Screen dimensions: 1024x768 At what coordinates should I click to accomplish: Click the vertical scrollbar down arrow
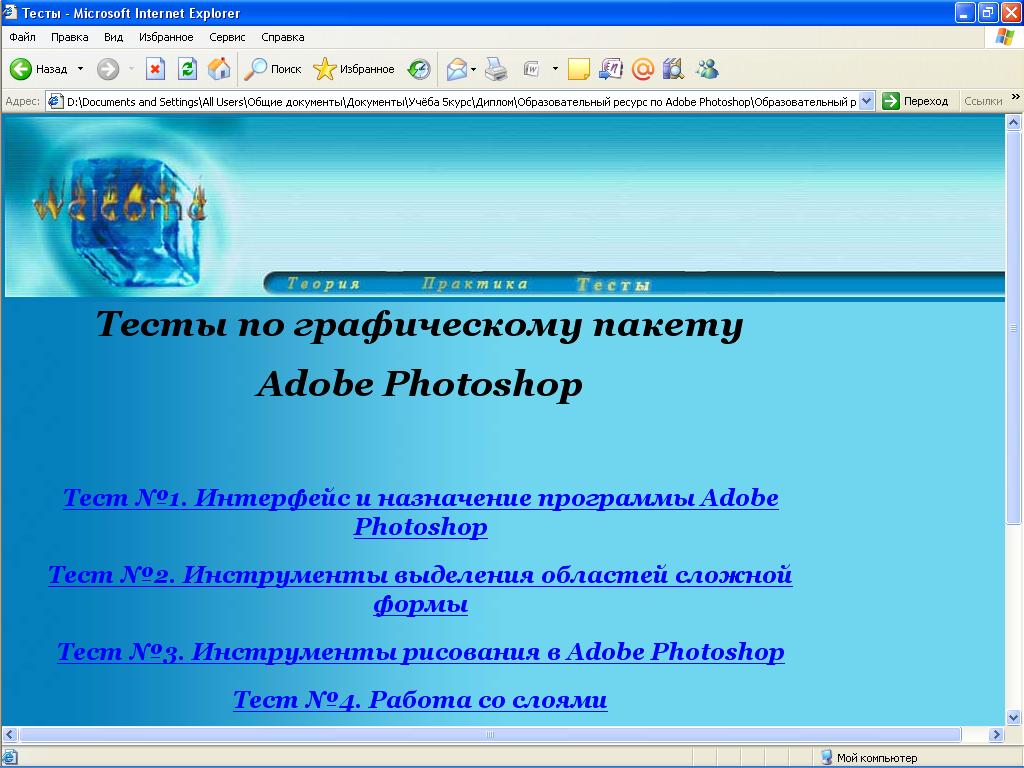(1014, 717)
